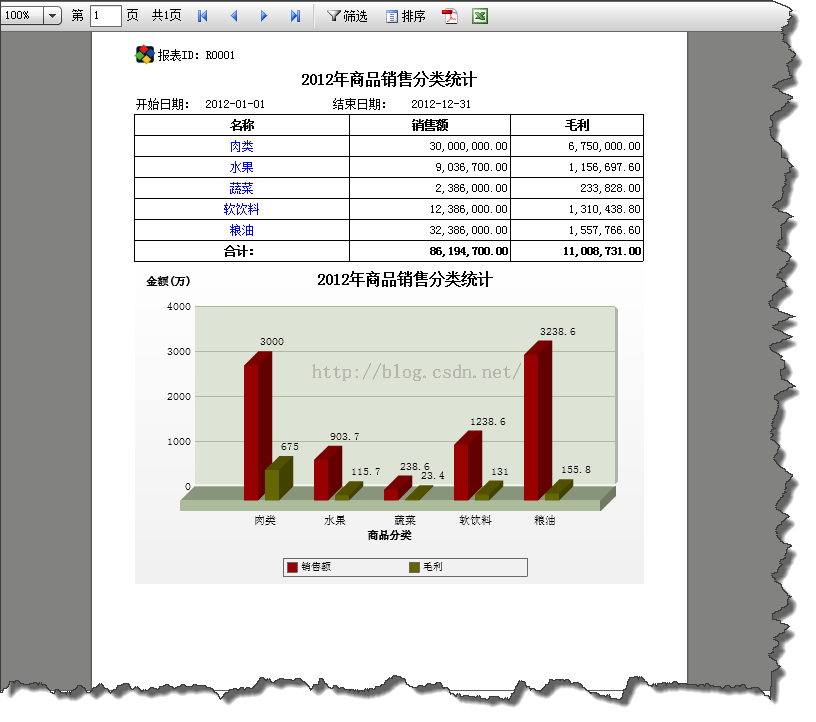Go to previous page arrow
This screenshot has height=722, width=816.
[x=234, y=16]
